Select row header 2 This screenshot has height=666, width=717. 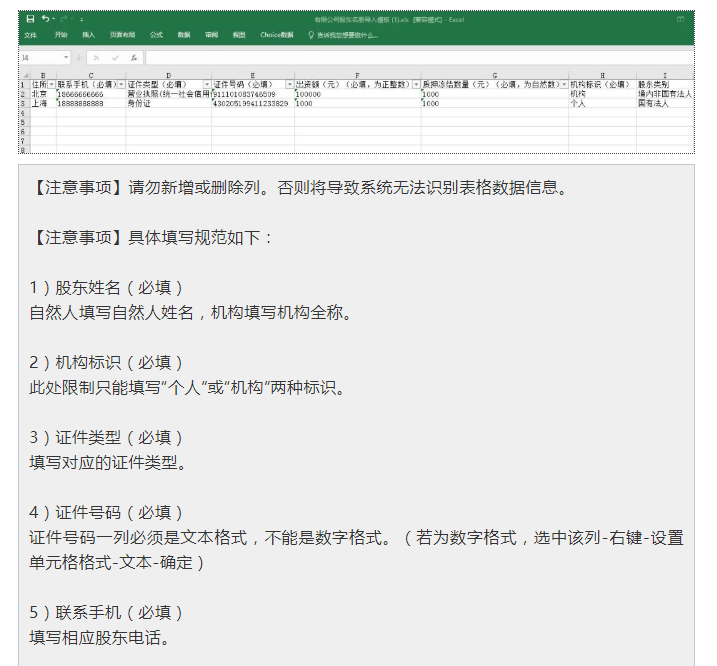pos(25,94)
